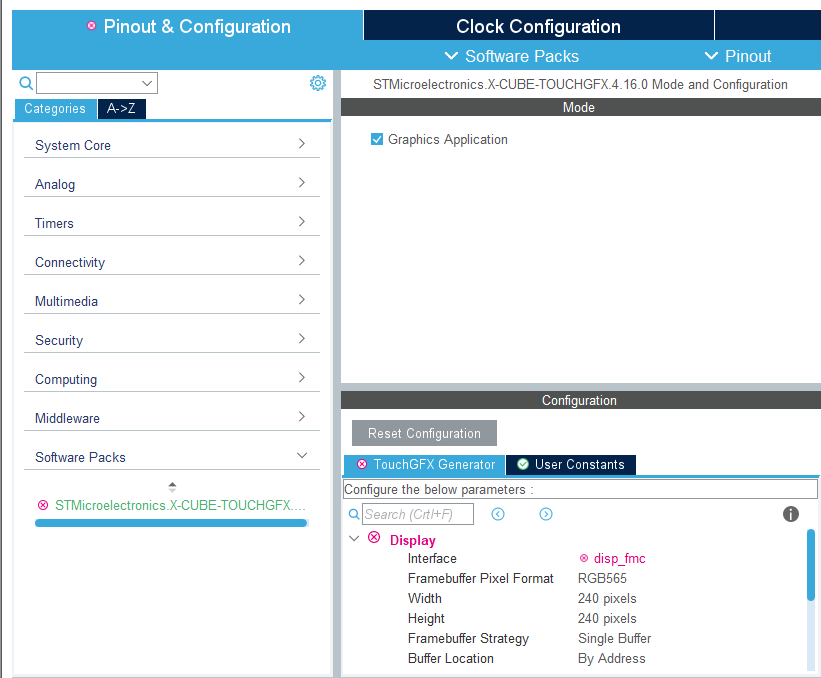Open the parameter info icon
Screen dimensions: 821x678
(x=791, y=514)
